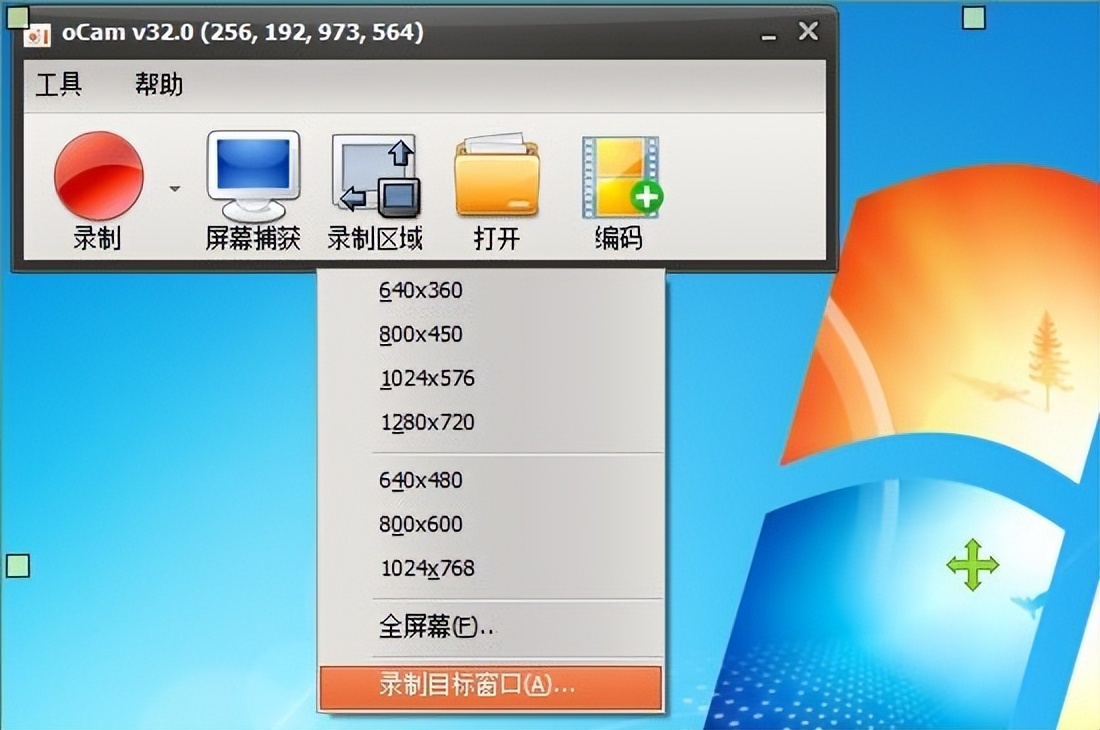Click 录制目标窗口(A)... menu entry
1100x730 pixels.
coord(491,687)
